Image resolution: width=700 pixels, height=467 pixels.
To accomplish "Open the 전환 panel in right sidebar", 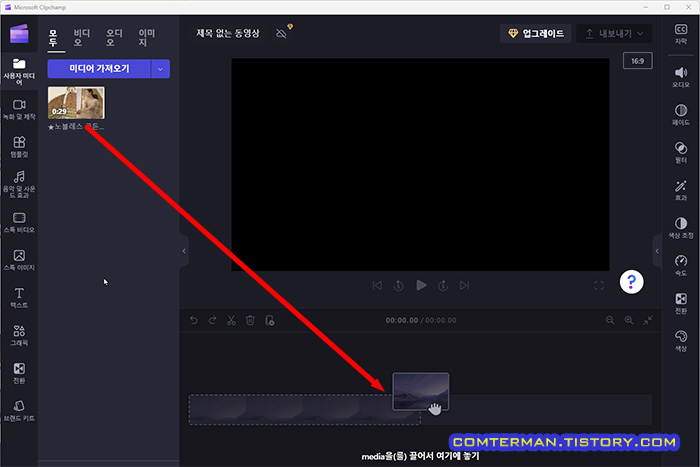I will (681, 303).
